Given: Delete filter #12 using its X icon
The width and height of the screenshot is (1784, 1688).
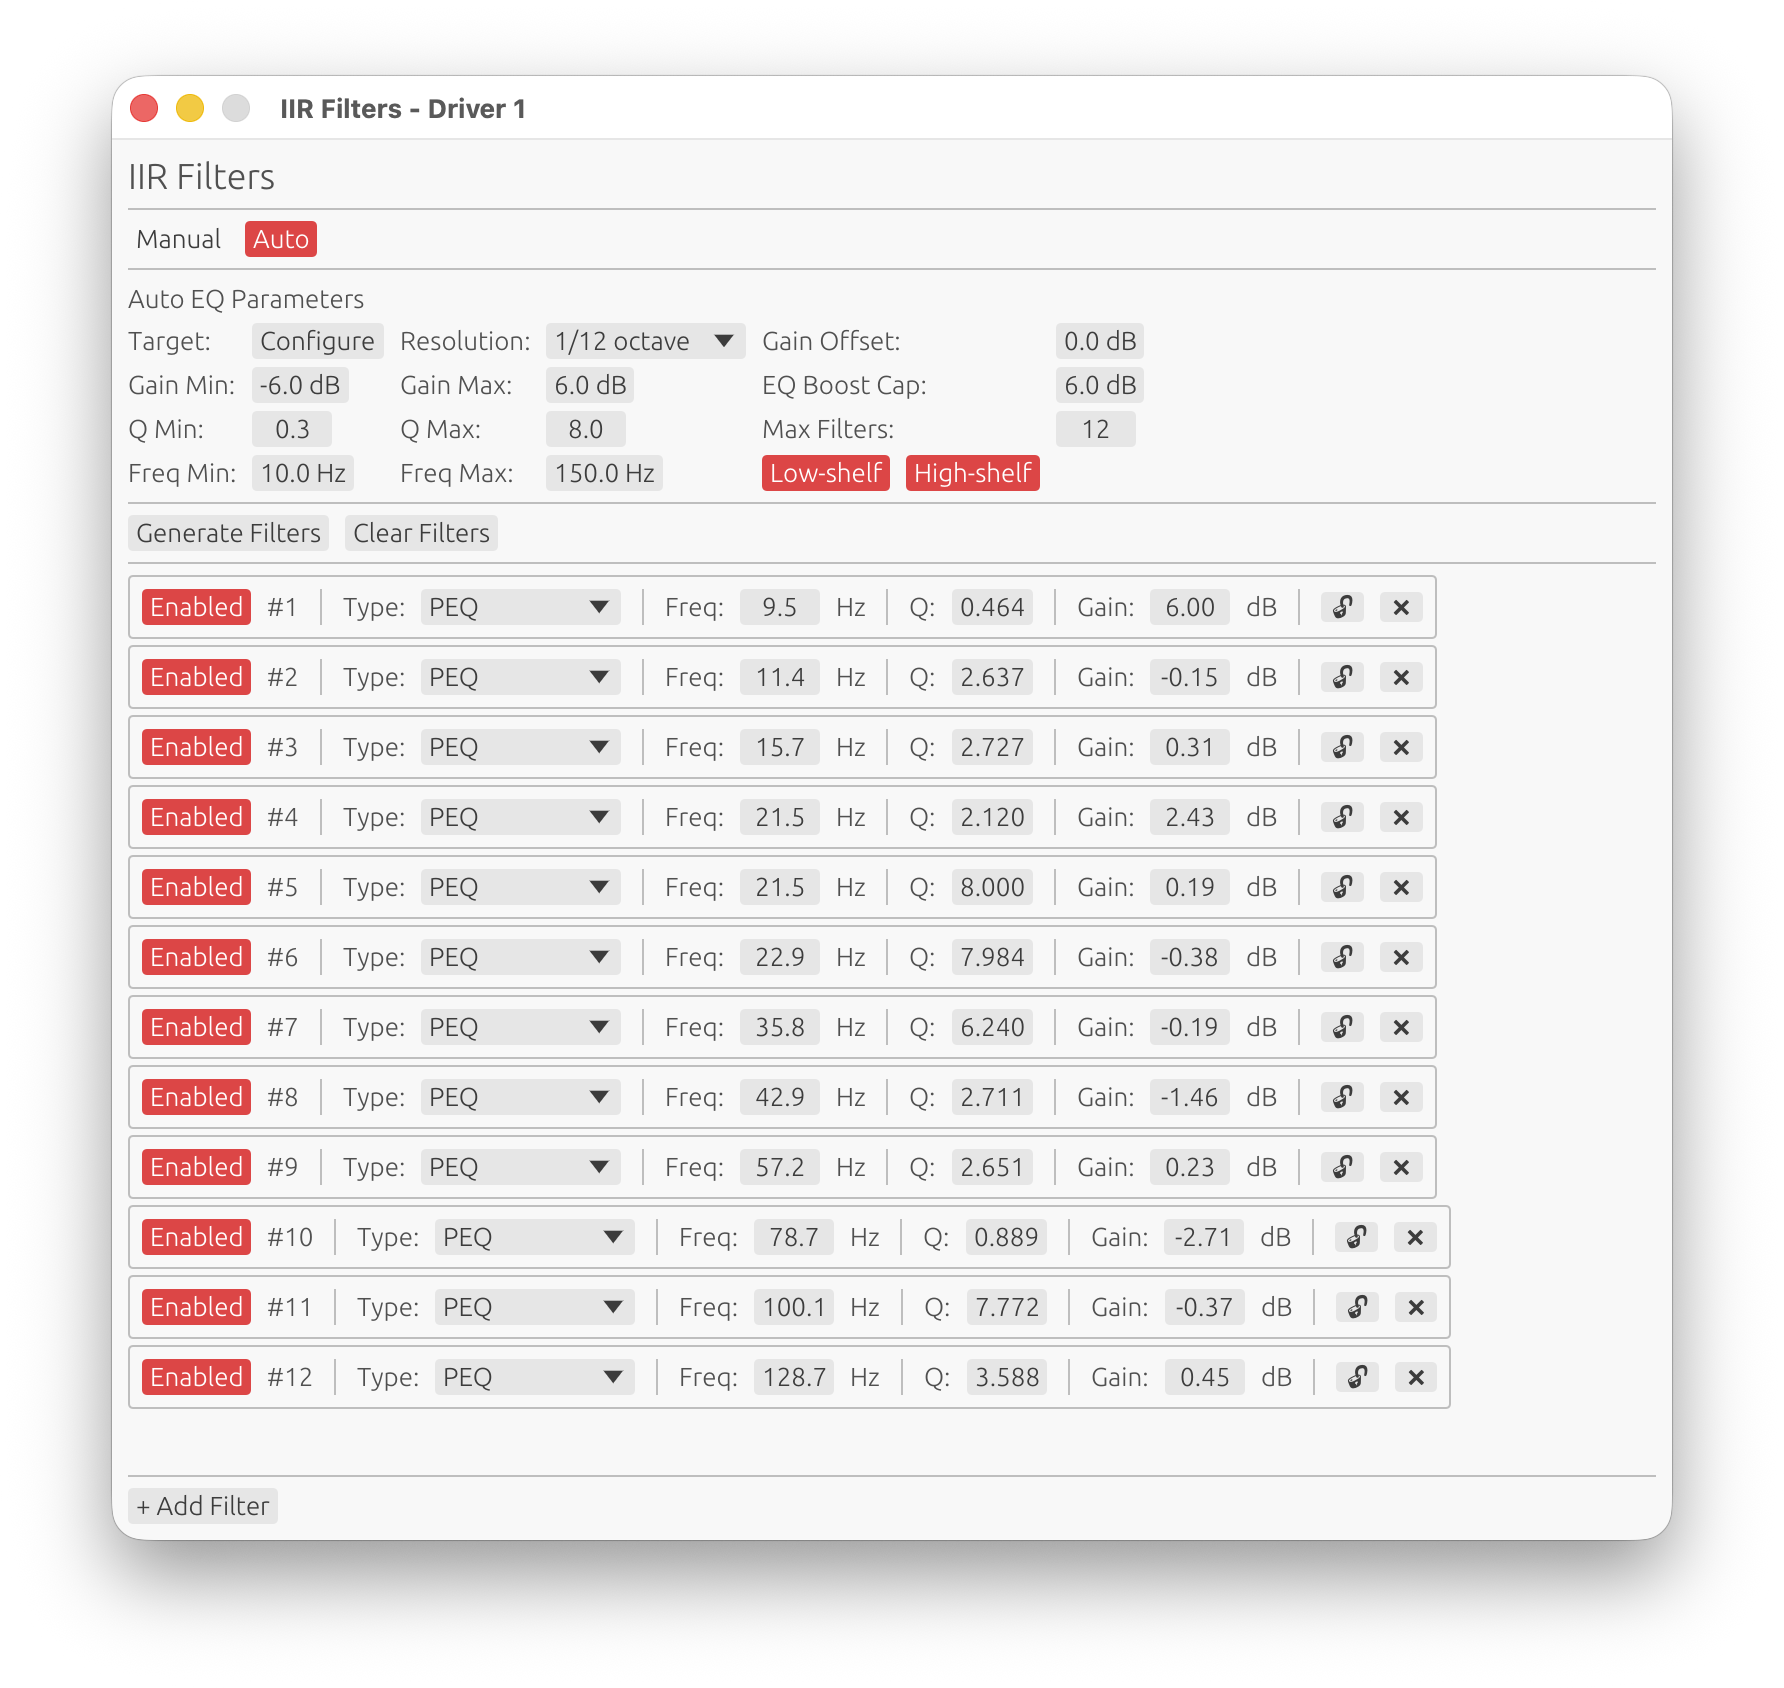Looking at the screenshot, I should point(1415,1377).
